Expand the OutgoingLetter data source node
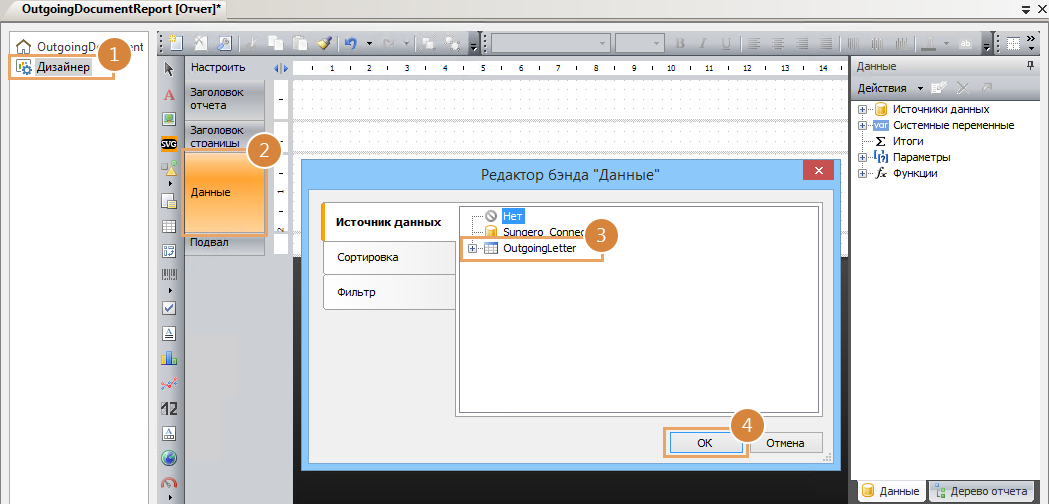Image resolution: width=1049 pixels, height=504 pixels. [x=472, y=248]
